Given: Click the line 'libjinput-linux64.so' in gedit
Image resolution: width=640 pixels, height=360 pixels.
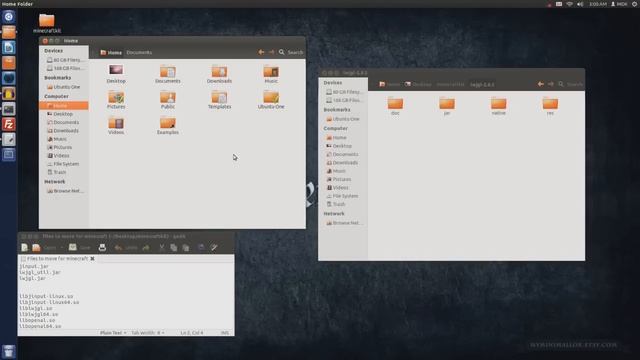Looking at the screenshot, I should (49, 302).
